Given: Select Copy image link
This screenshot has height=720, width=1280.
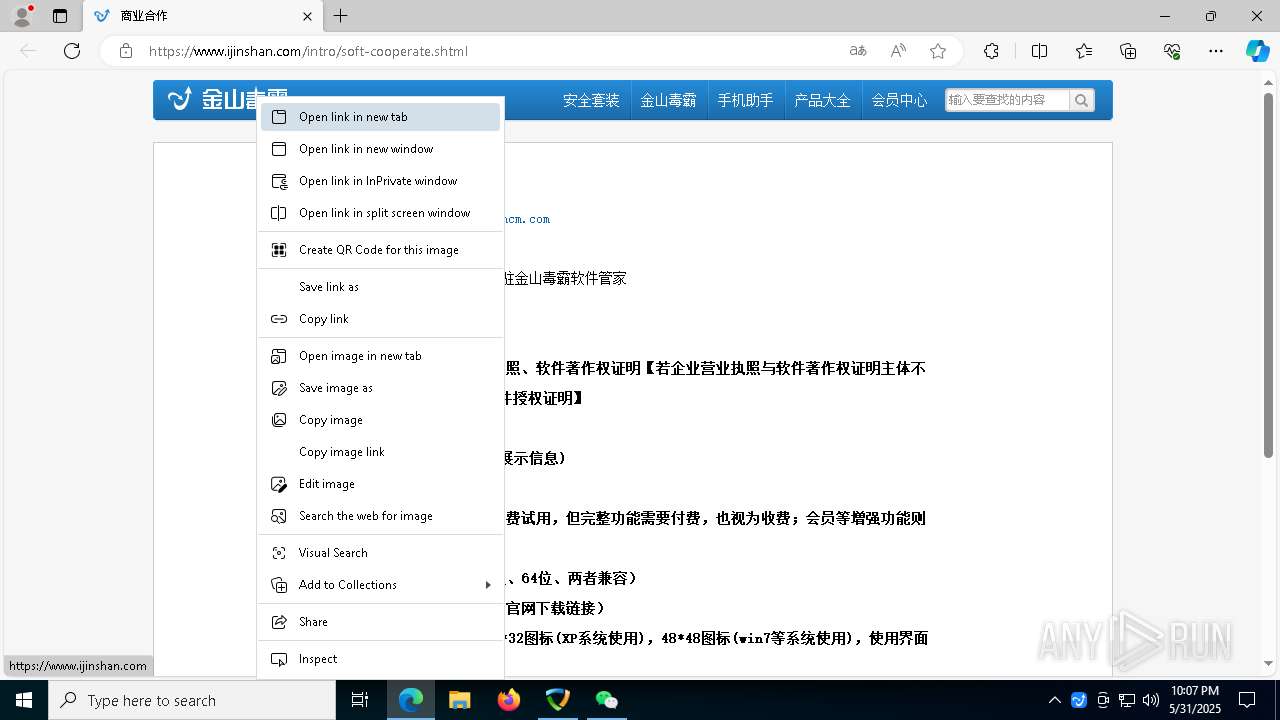Looking at the screenshot, I should [380, 452].
